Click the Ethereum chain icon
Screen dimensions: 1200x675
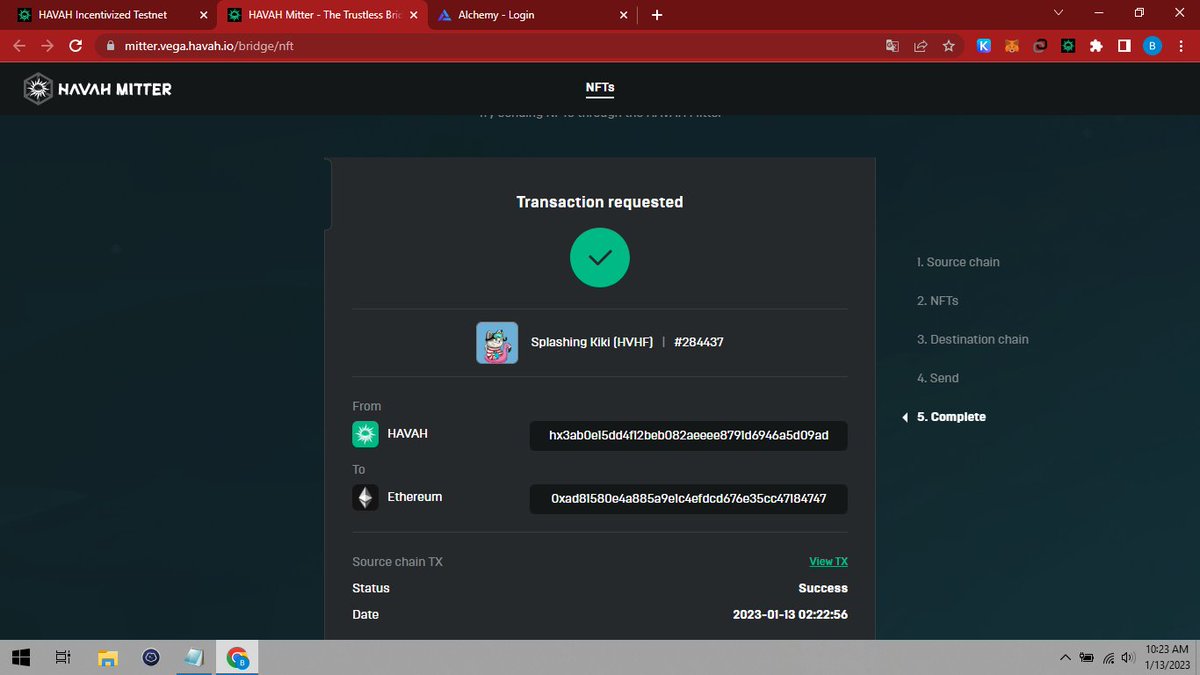click(x=366, y=497)
